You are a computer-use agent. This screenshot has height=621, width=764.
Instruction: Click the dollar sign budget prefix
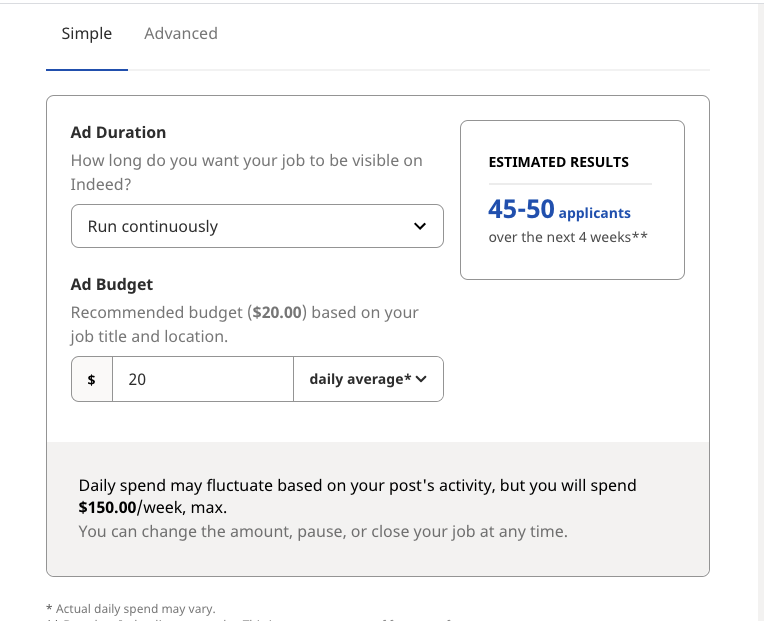(92, 380)
